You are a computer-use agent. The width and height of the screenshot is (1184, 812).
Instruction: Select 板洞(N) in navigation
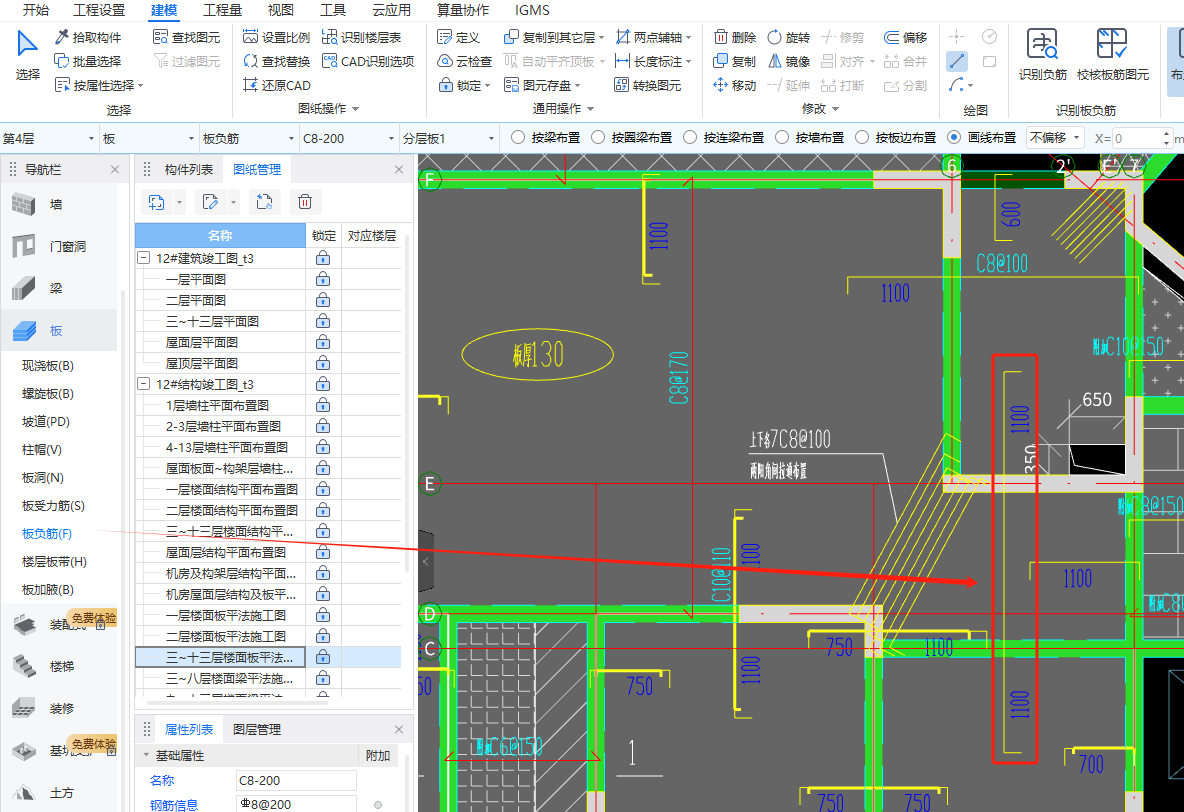click(x=43, y=477)
